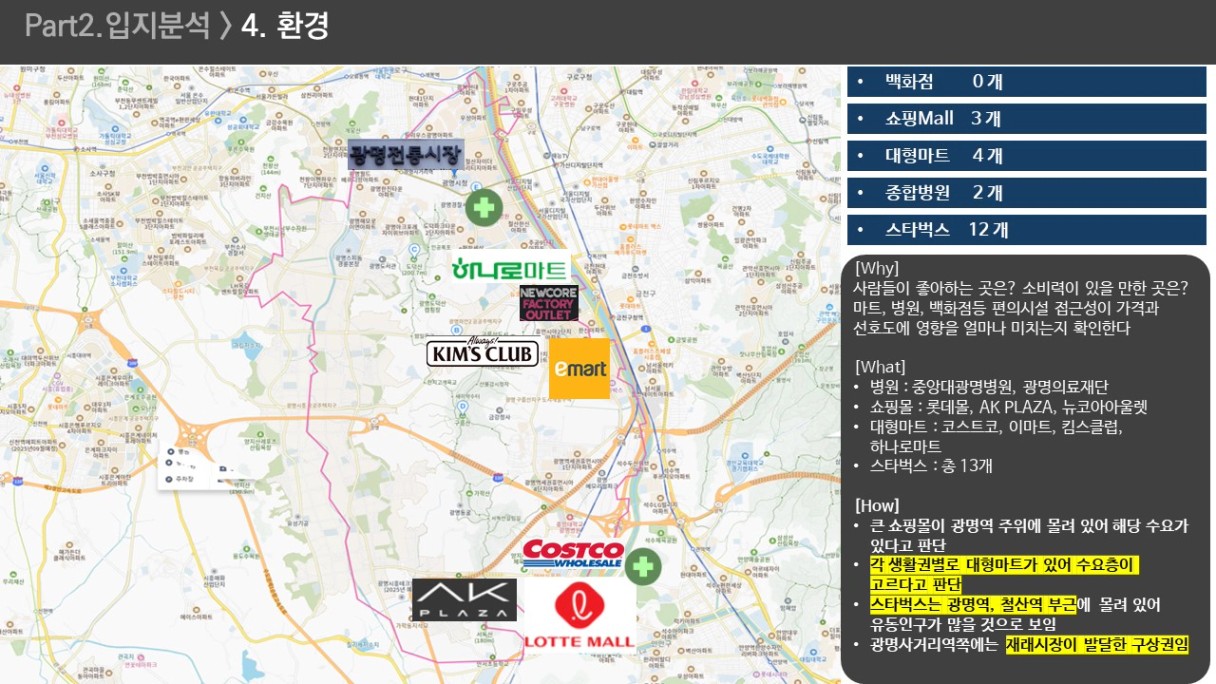The height and width of the screenshot is (684, 1216).
Task: Click the [Why] heading
Action: point(877,268)
